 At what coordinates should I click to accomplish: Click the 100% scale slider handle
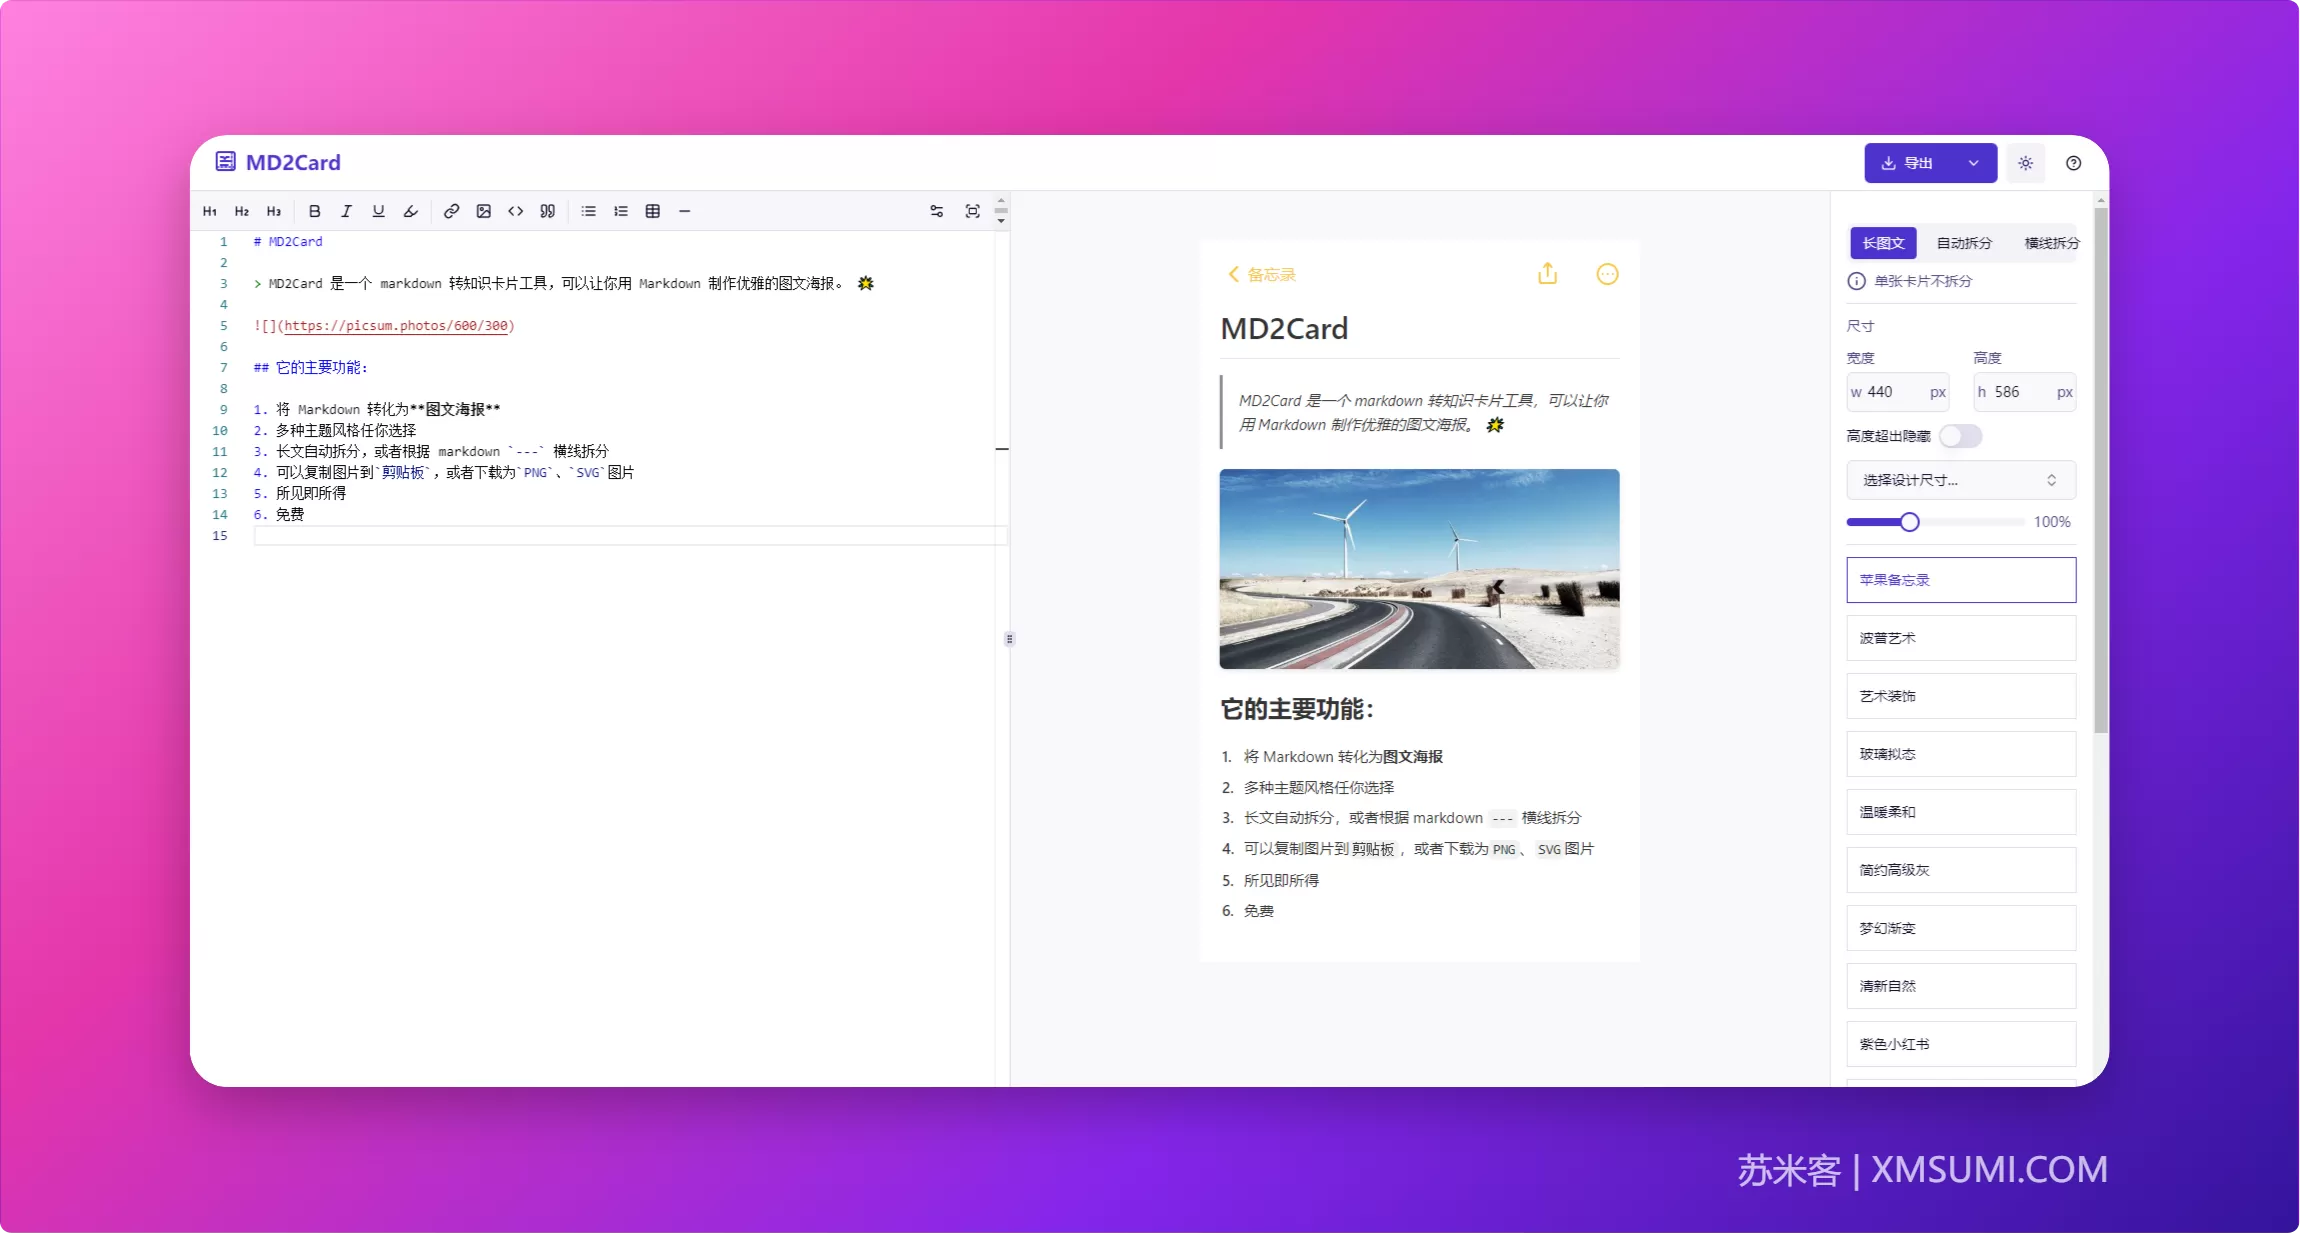pyautogui.click(x=1909, y=522)
